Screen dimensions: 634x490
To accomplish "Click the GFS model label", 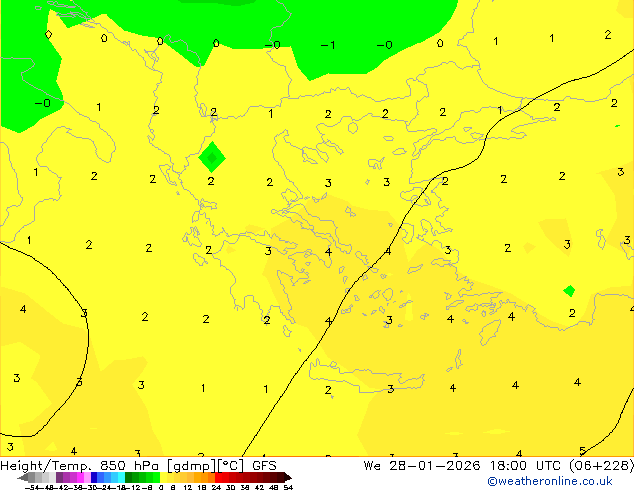I will pyautogui.click(x=264, y=466).
